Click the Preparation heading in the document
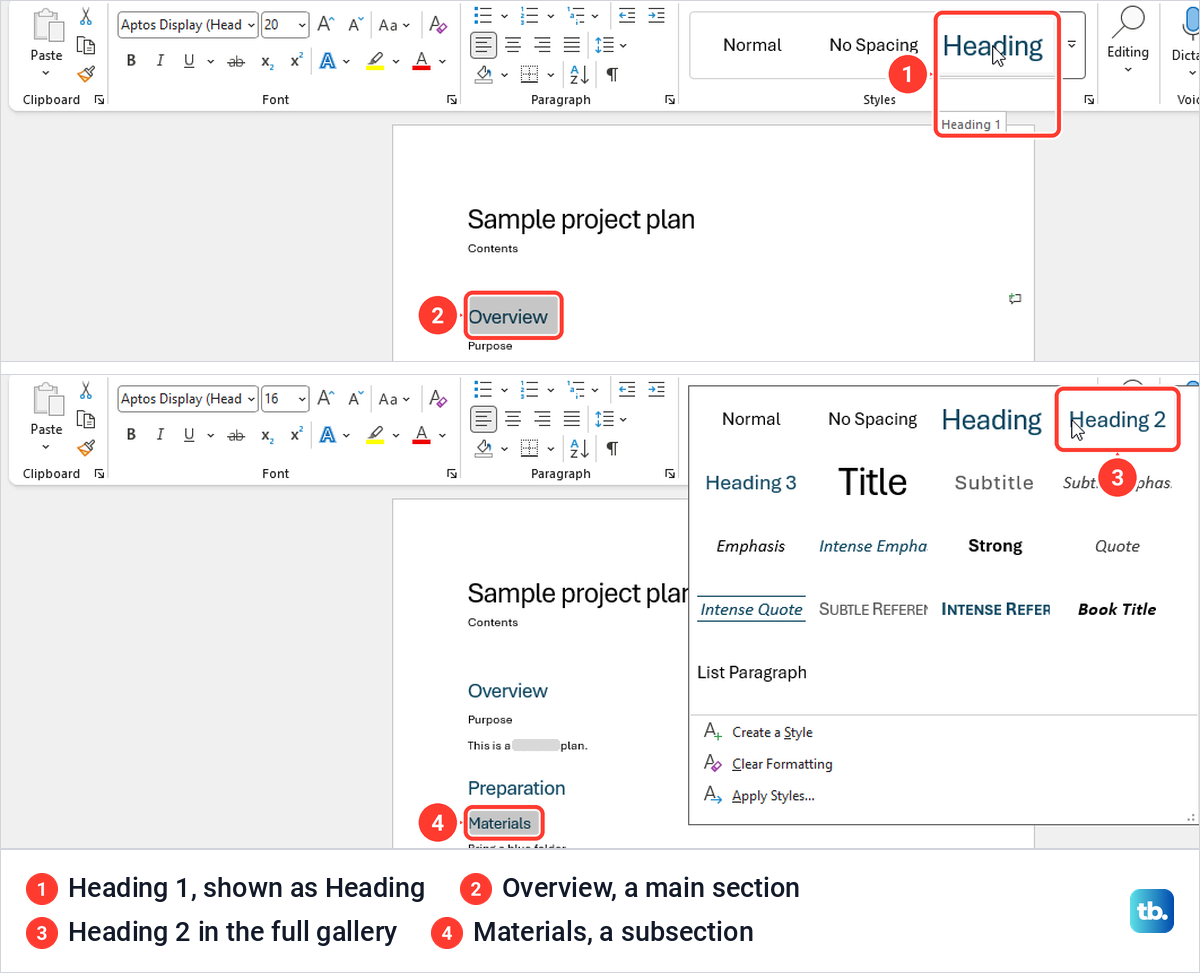 pyautogui.click(x=516, y=788)
